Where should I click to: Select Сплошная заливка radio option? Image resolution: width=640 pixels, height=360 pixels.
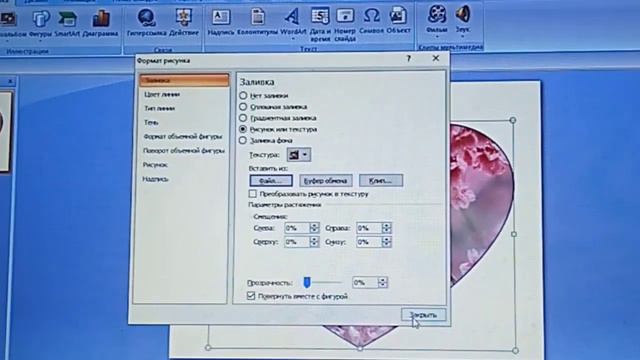coord(243,107)
